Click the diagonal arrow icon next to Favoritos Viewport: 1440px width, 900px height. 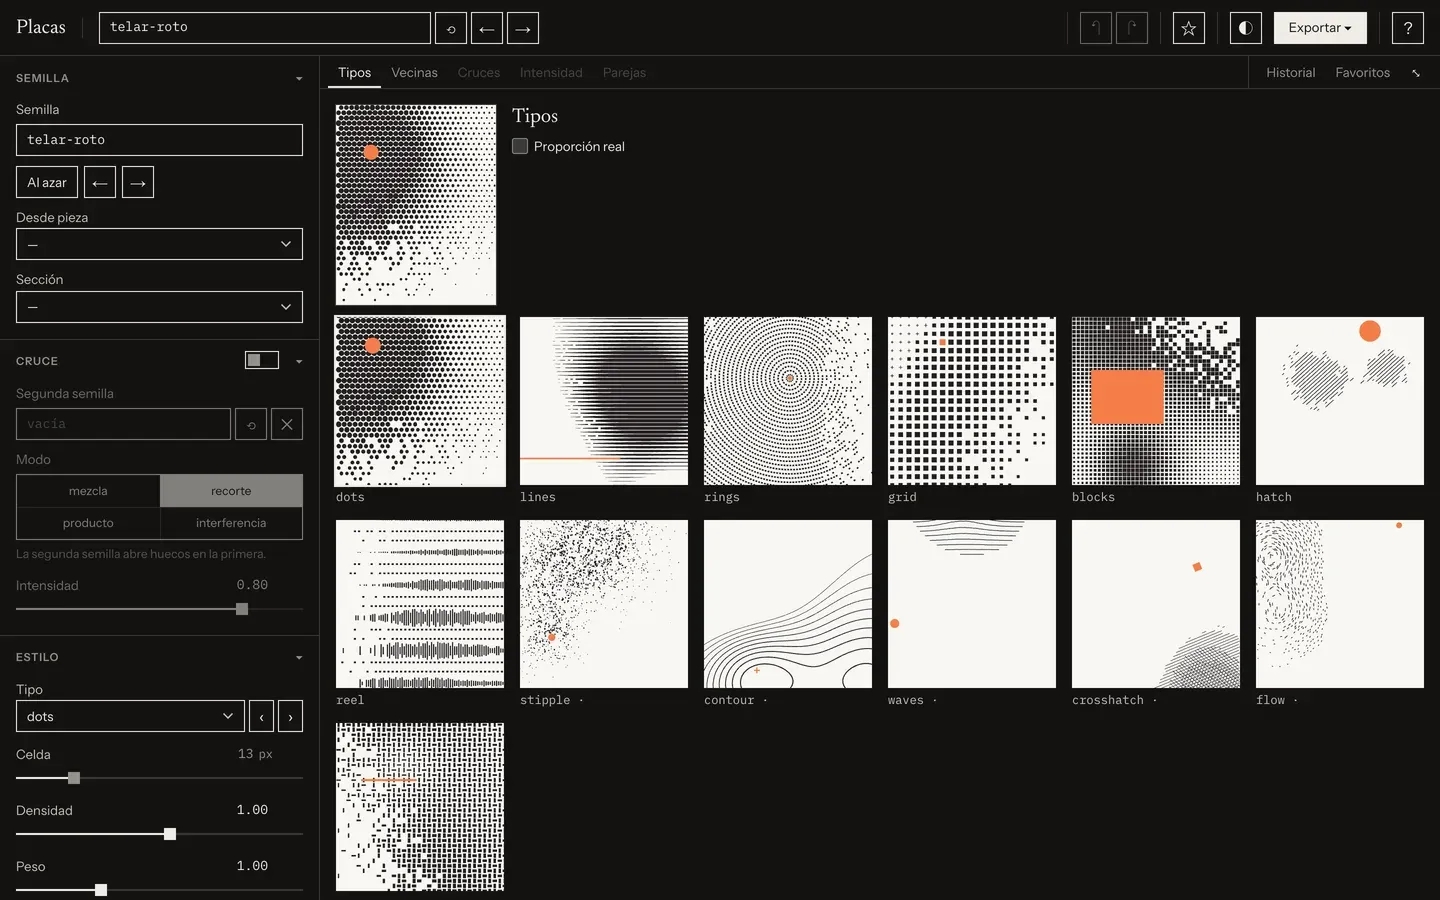coord(1416,73)
